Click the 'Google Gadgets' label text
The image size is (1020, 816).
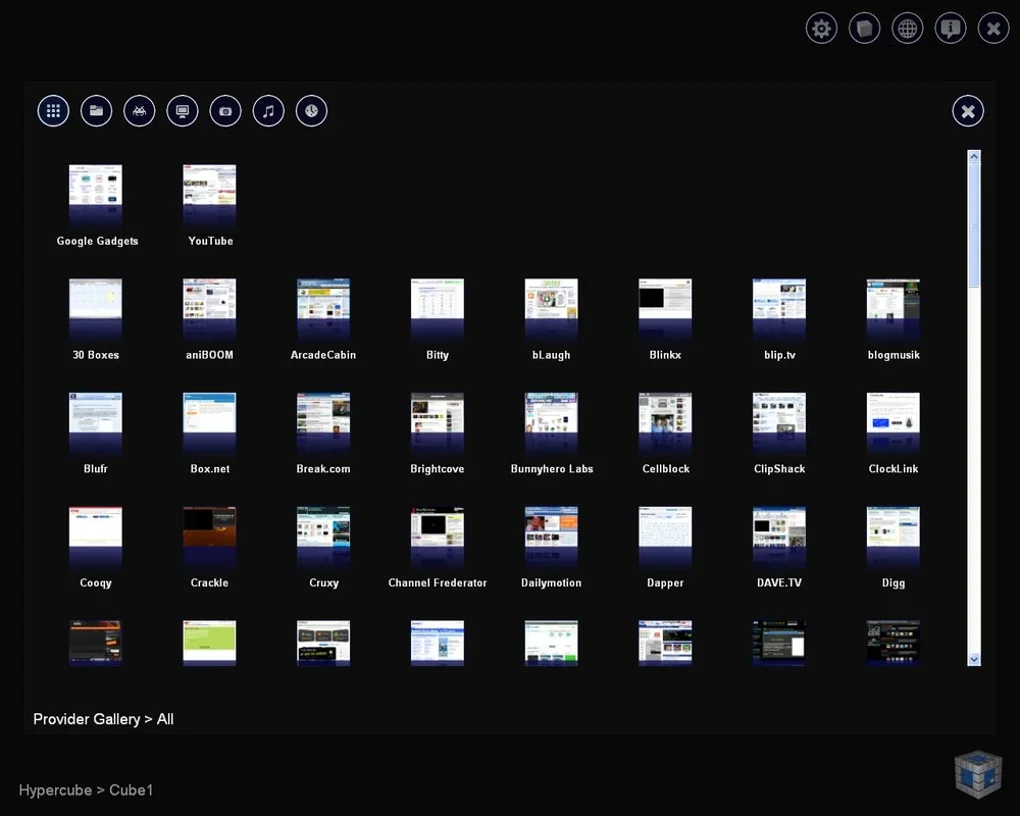(x=98, y=241)
